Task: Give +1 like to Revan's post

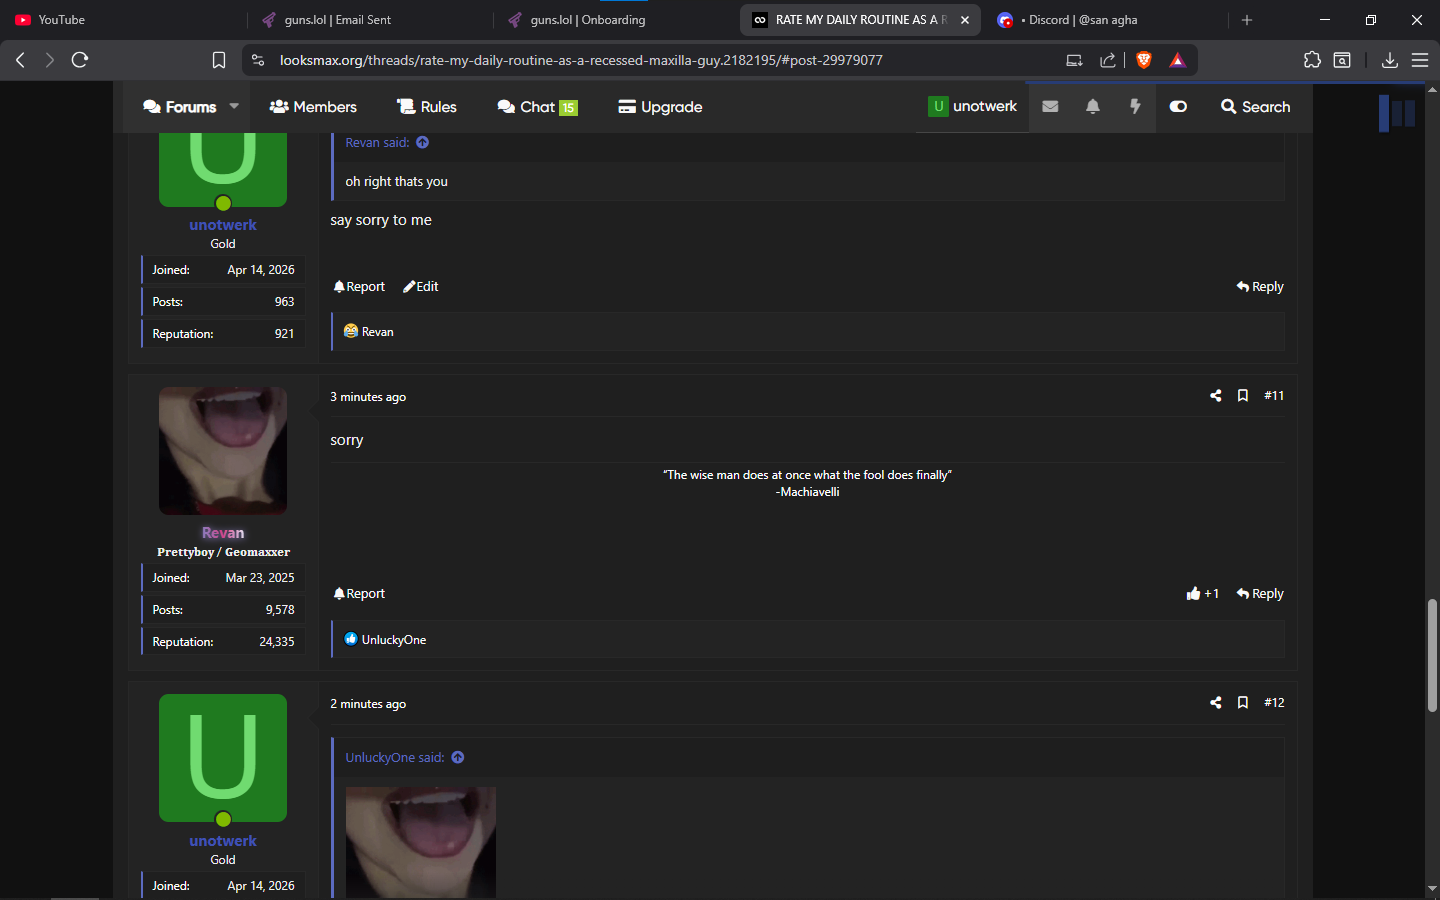Action: (1203, 593)
